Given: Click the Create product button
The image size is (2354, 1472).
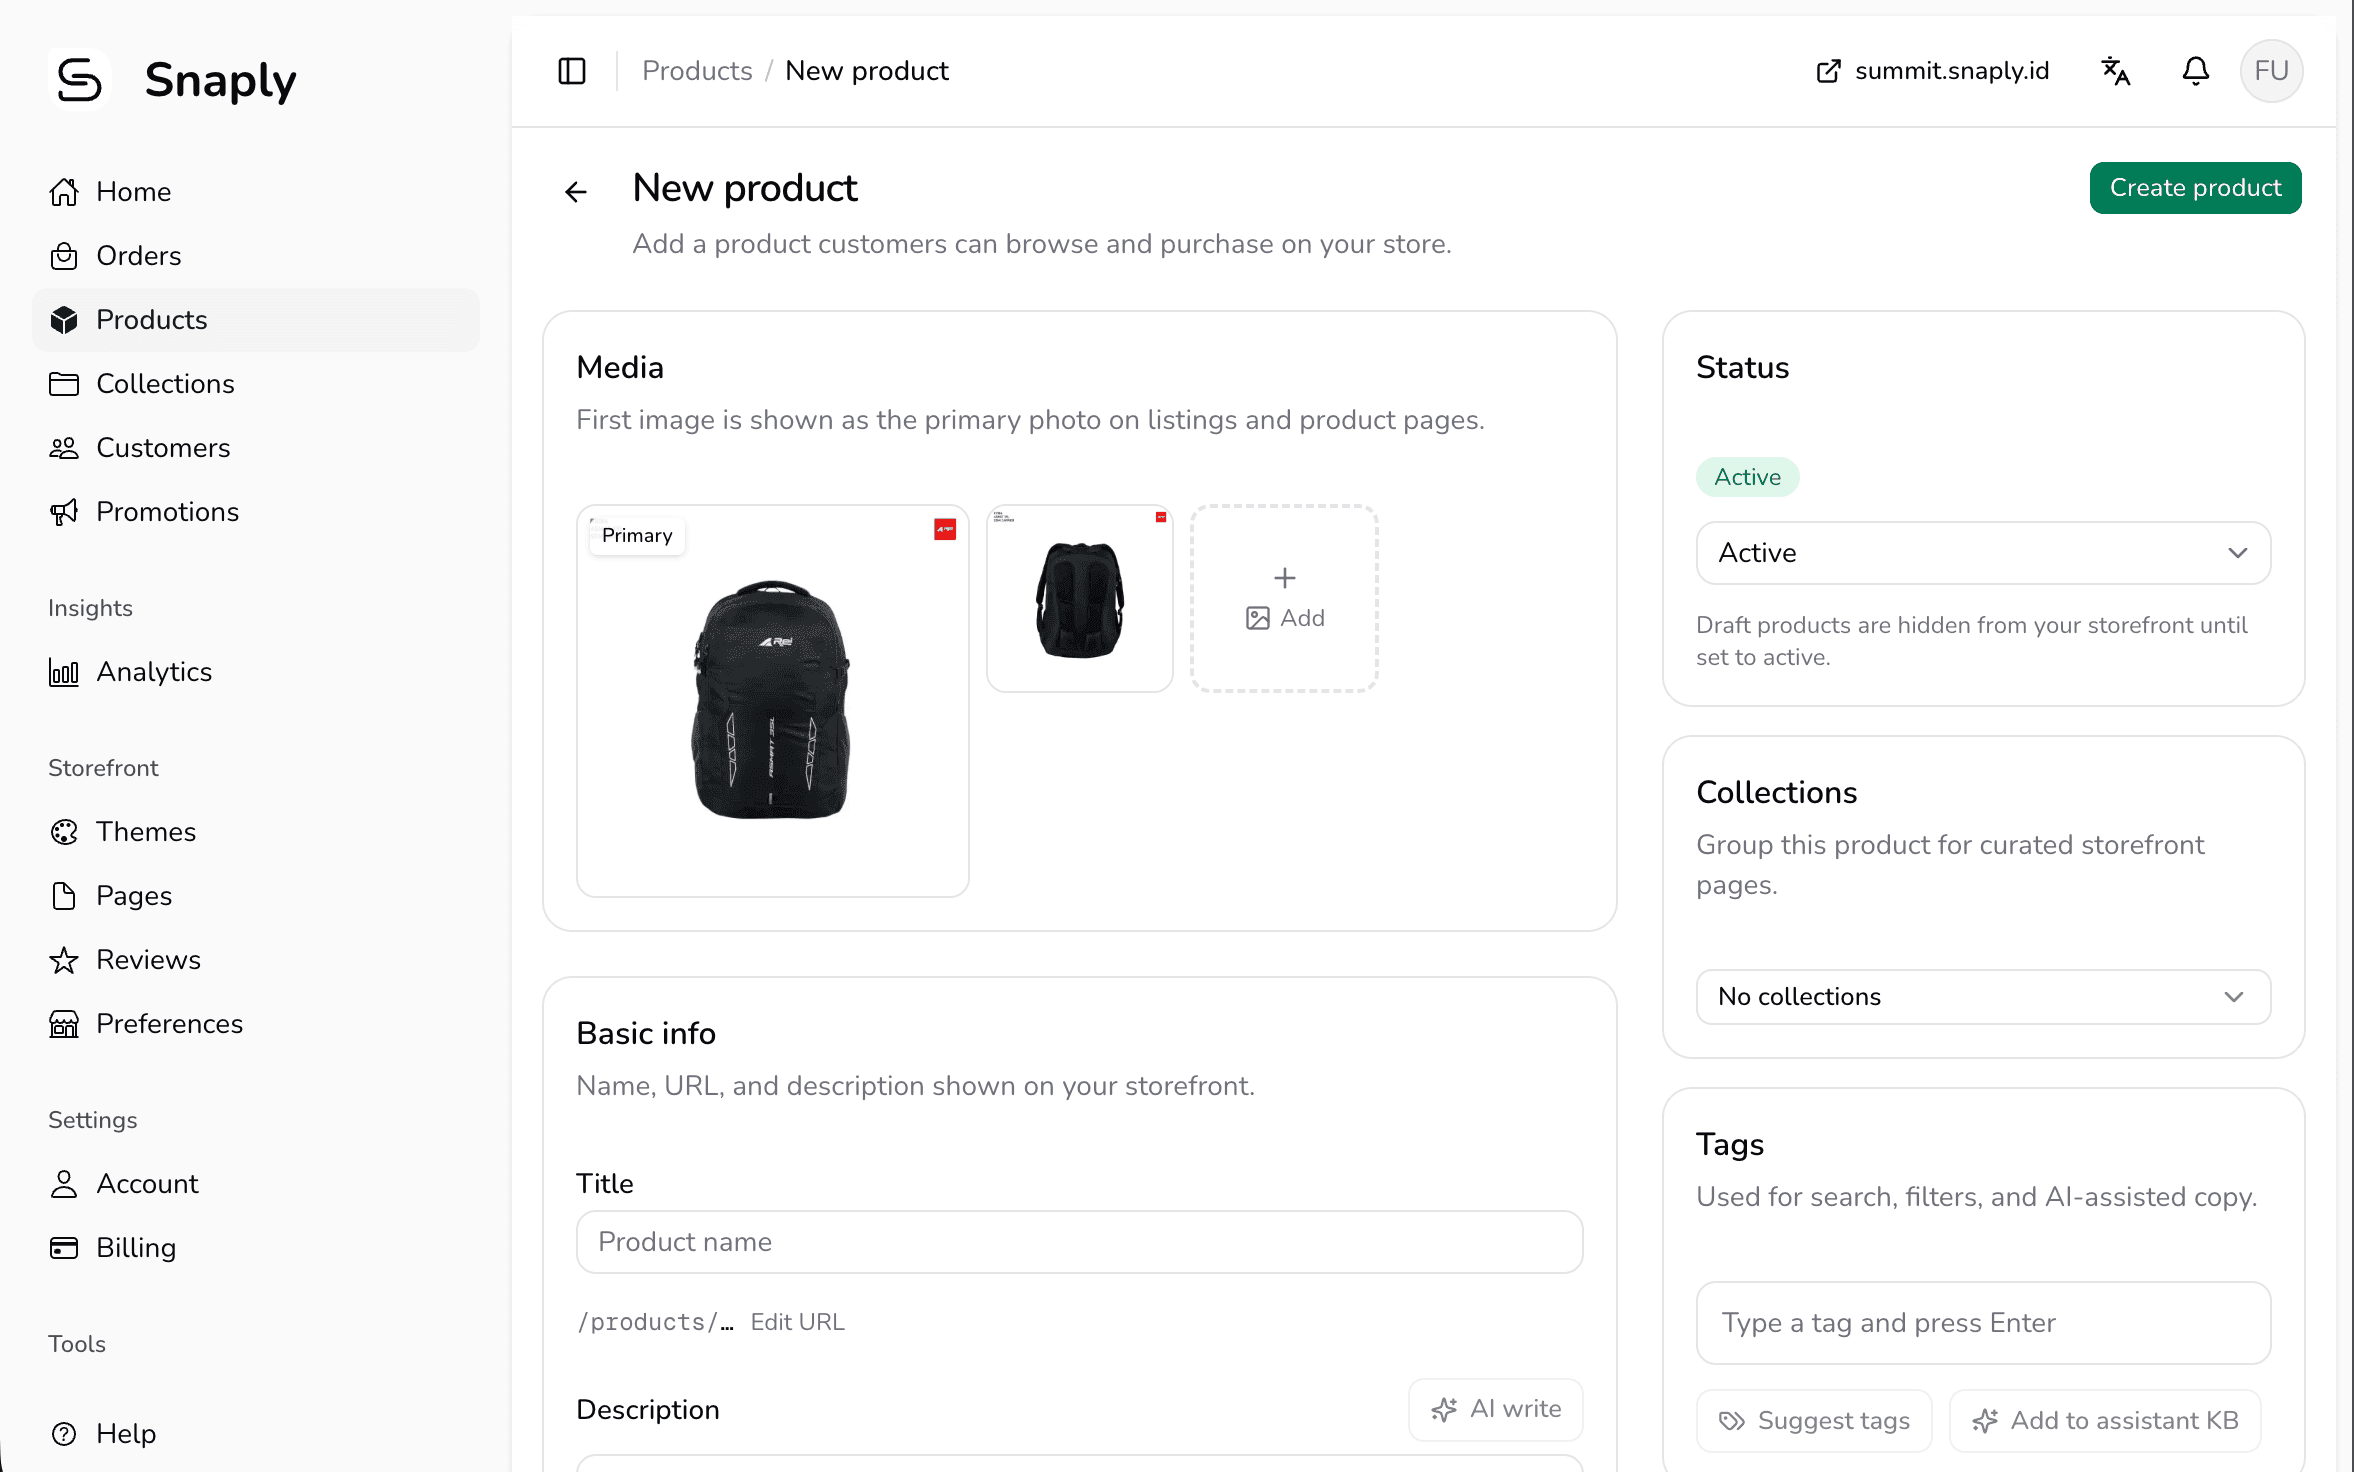Looking at the screenshot, I should click(x=2195, y=188).
